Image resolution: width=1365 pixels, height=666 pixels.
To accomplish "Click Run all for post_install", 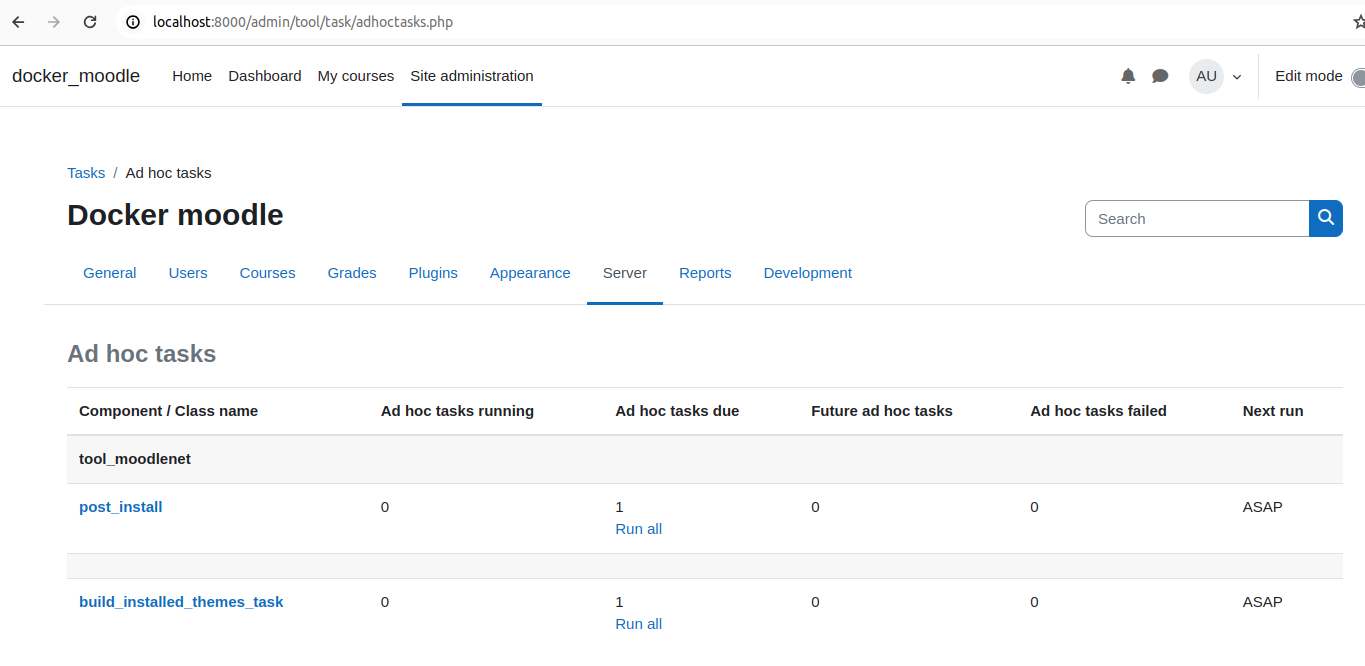I will pyautogui.click(x=639, y=529).
